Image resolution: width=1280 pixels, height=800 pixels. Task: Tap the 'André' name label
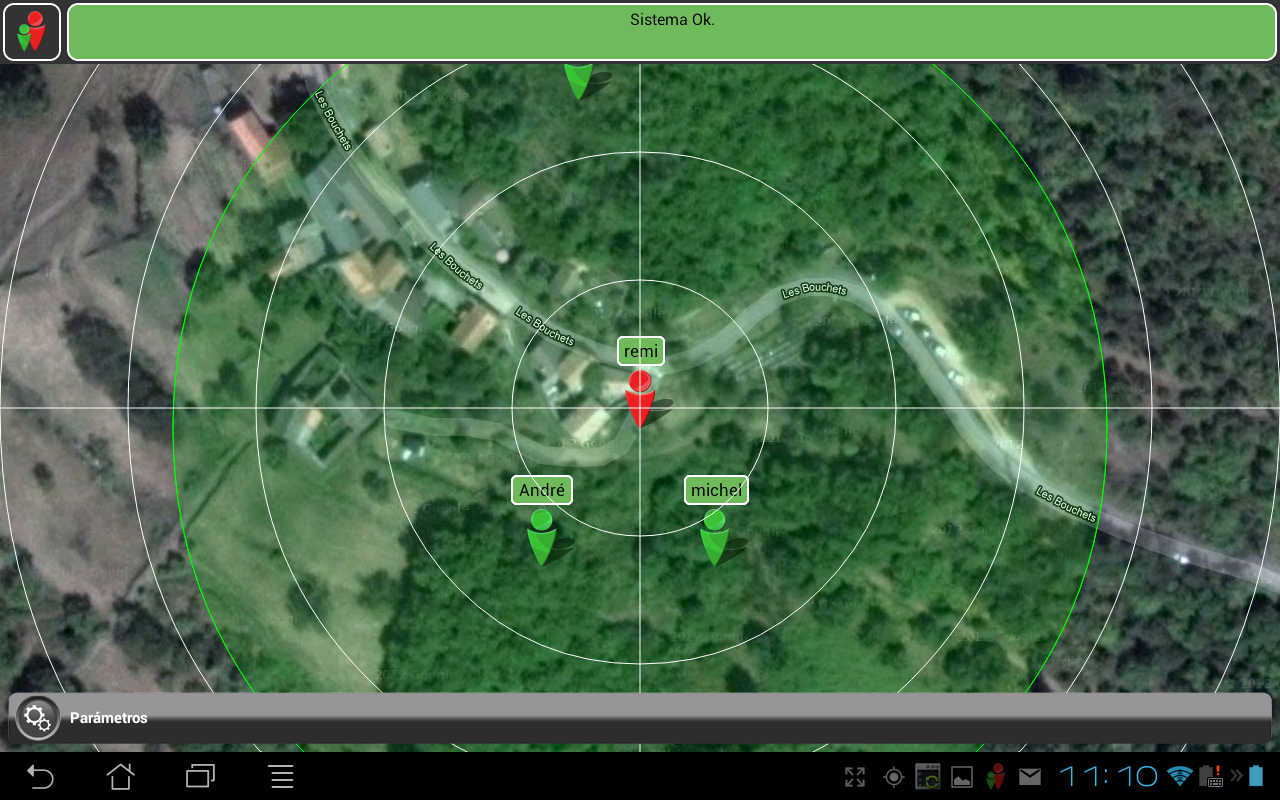point(542,490)
